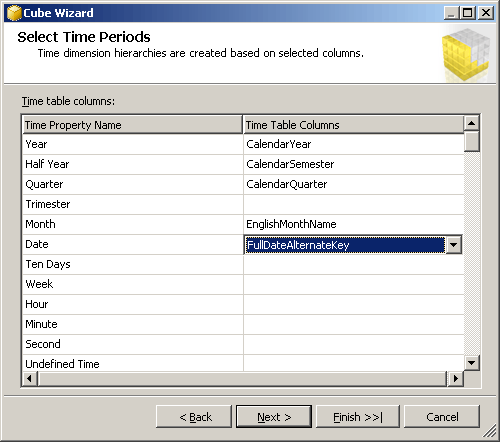
Task: Click the scroll up arrow of the grid
Action: (x=471, y=123)
